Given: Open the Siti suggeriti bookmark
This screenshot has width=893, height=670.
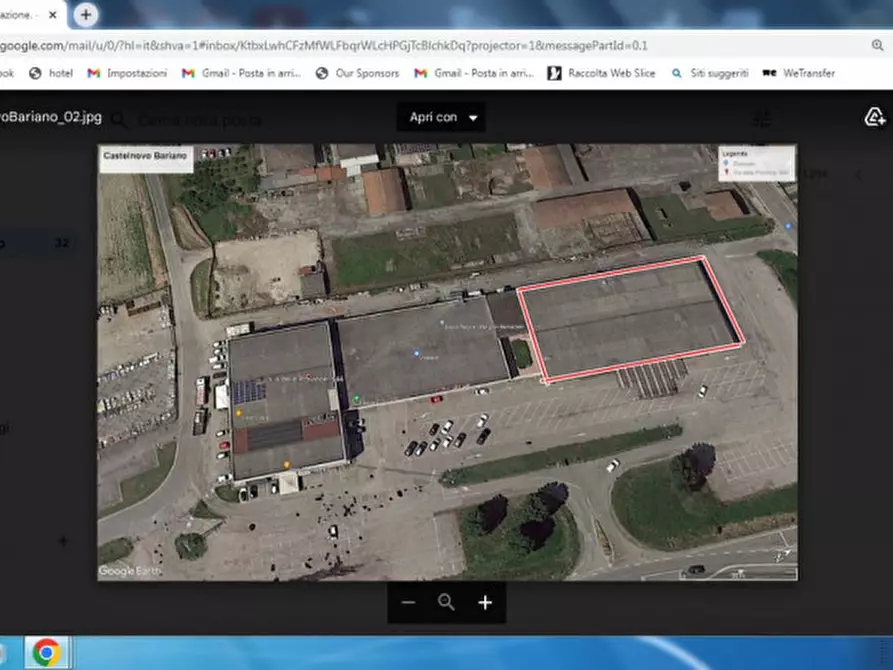Looking at the screenshot, I should 710,73.
